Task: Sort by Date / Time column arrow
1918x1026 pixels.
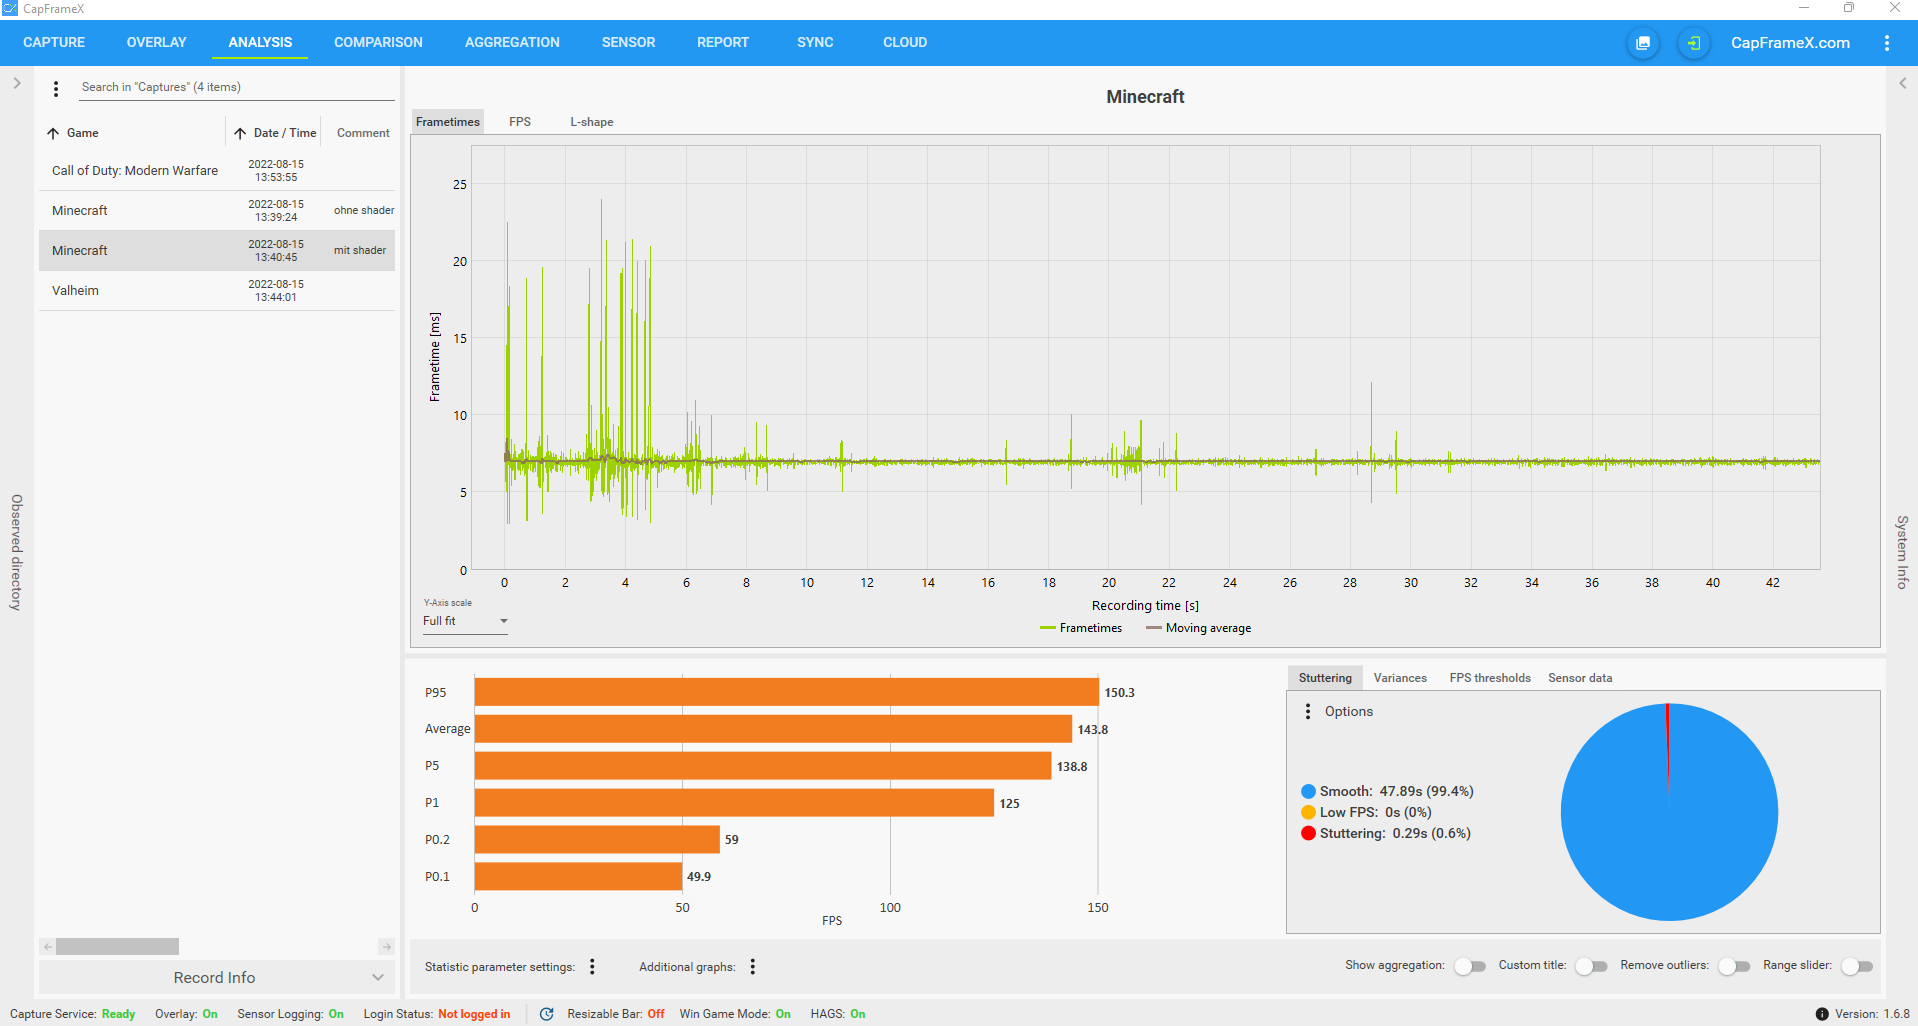Action: point(240,133)
